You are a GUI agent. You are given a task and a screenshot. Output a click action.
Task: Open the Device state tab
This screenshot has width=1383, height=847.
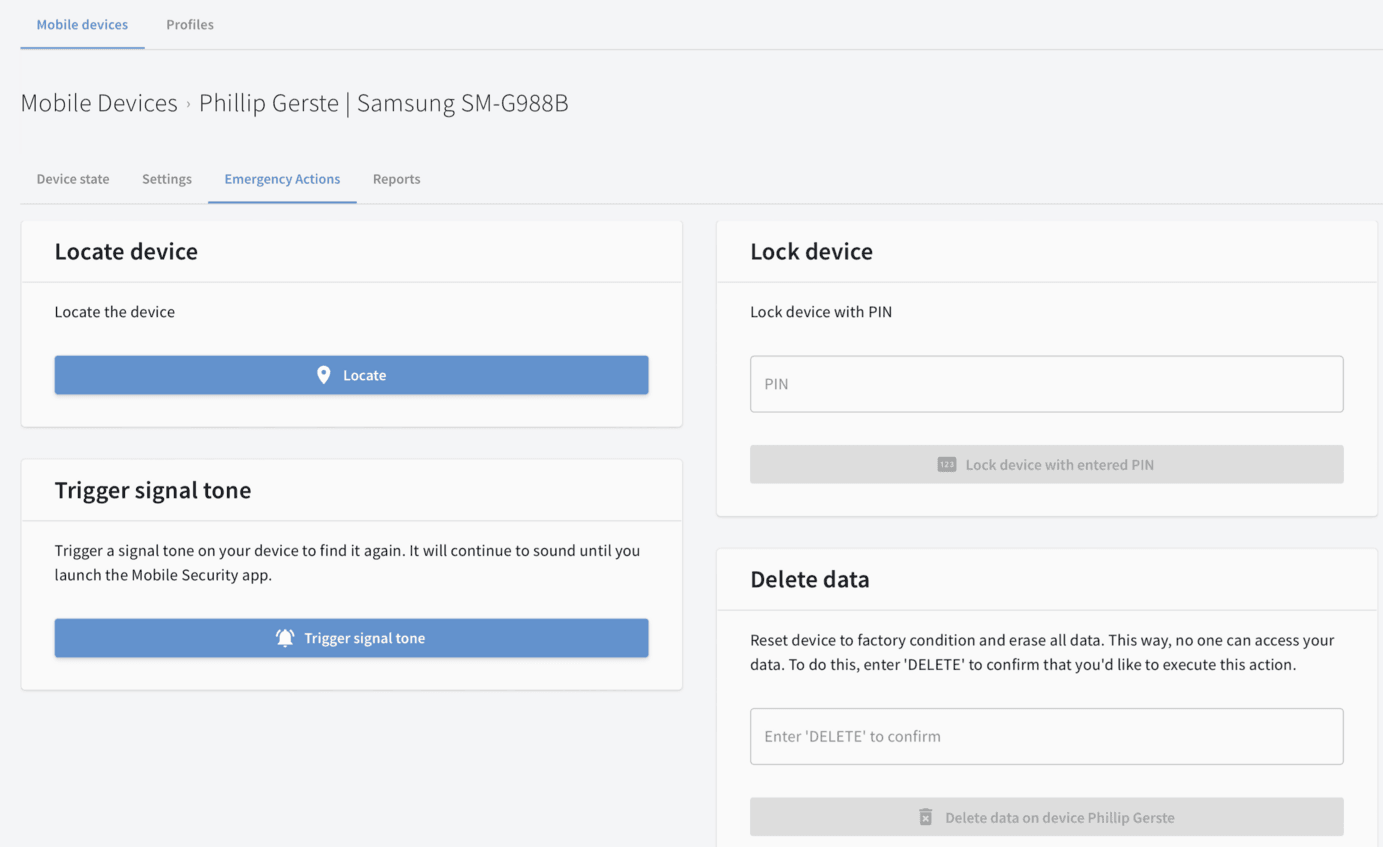click(x=73, y=179)
